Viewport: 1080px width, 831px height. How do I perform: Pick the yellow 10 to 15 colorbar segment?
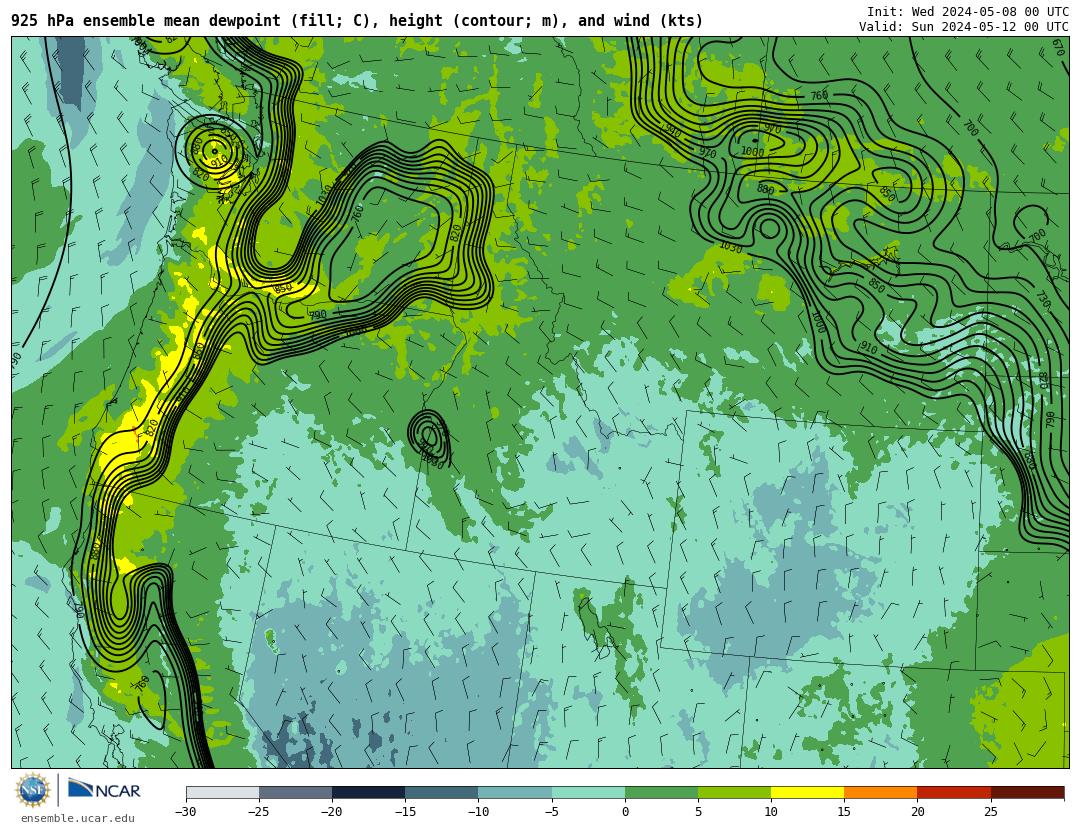(807, 792)
